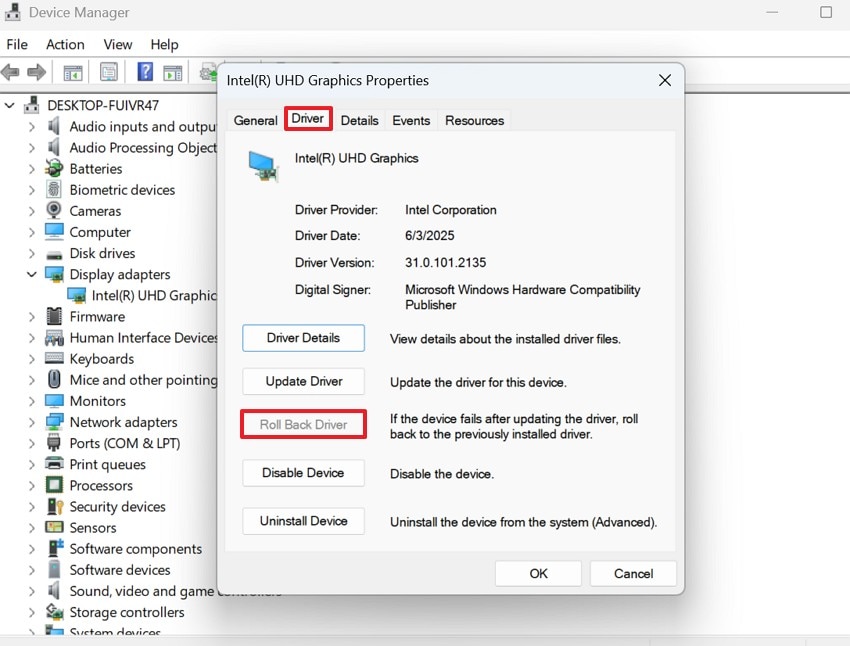Viewport: 850px width, 646px height.
Task: Click the Forward arrow toolbar icon
Action: [x=36, y=72]
